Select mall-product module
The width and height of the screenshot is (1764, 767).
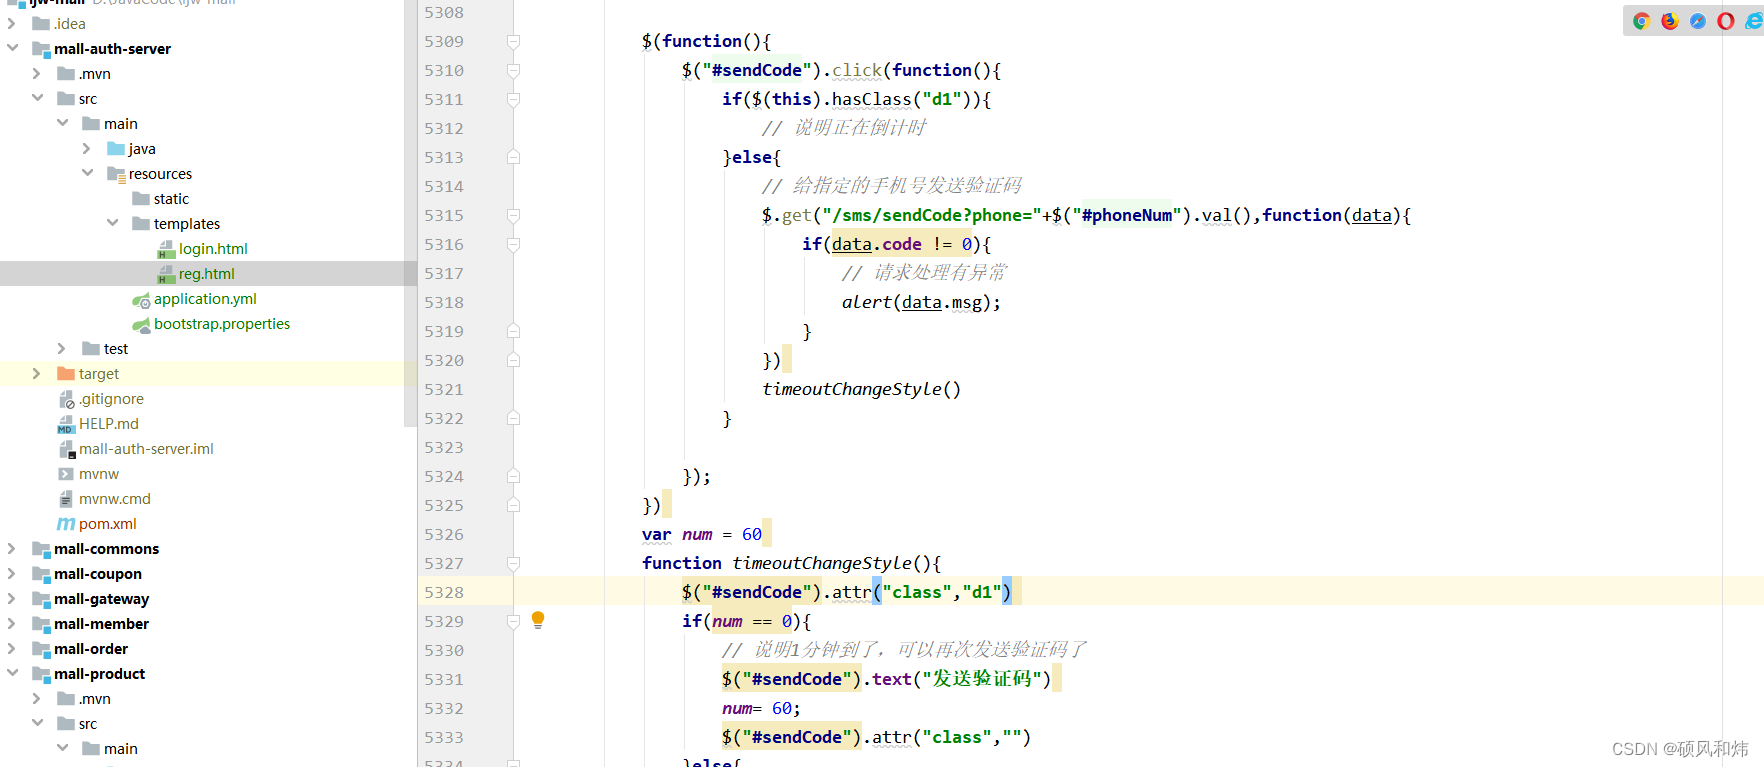(99, 674)
